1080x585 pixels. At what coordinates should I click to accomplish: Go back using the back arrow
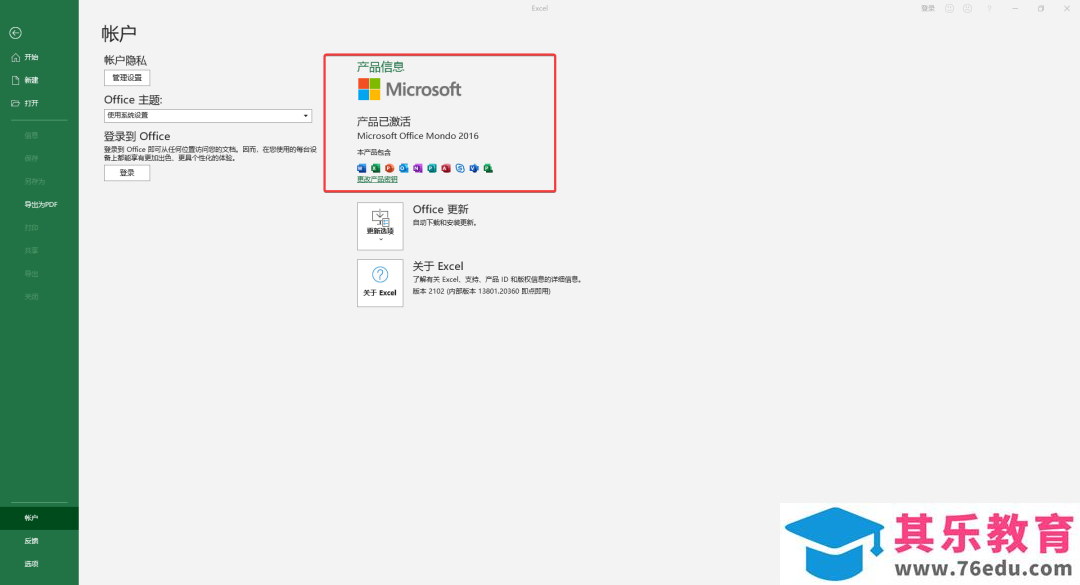[x=15, y=33]
